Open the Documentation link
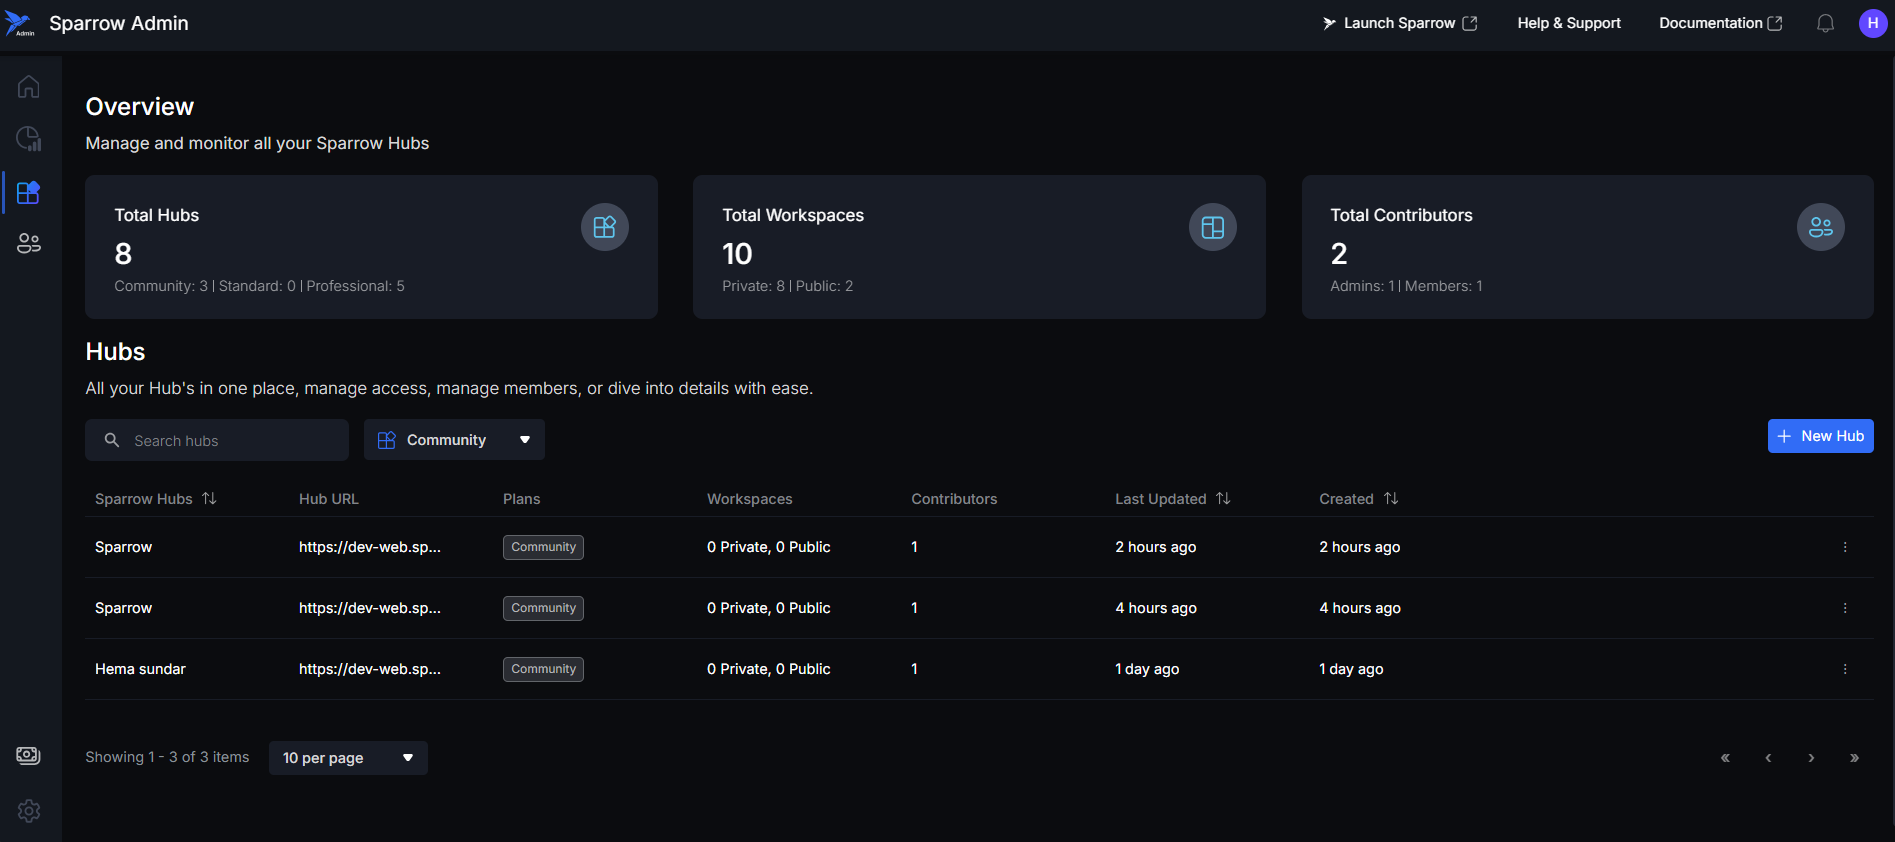The image size is (1895, 842). click(x=1720, y=23)
